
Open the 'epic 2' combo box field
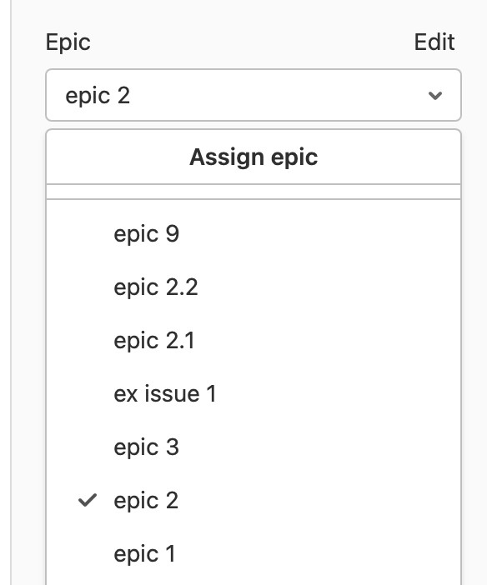253,95
